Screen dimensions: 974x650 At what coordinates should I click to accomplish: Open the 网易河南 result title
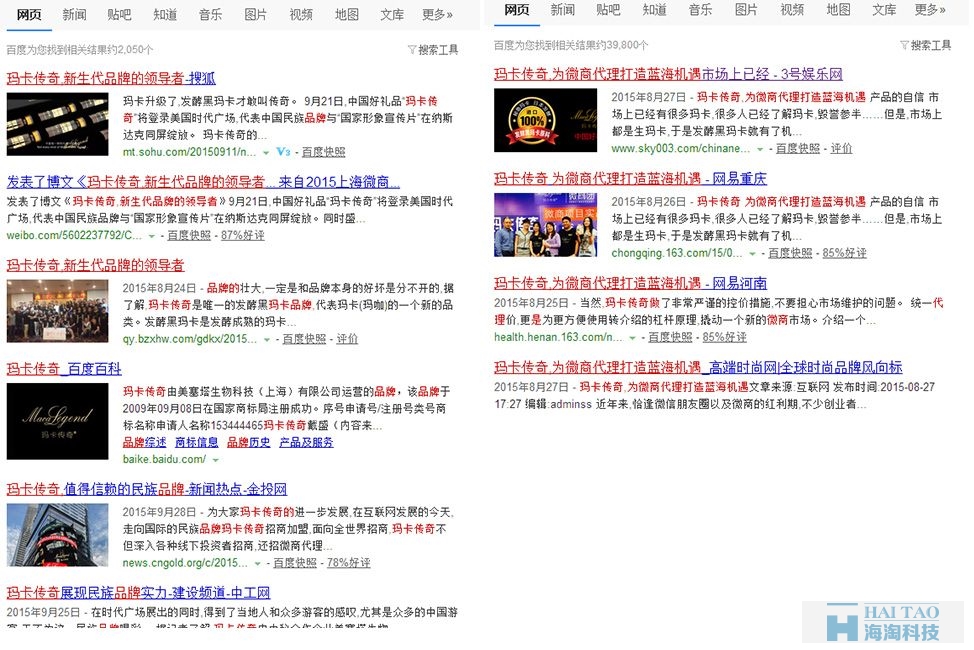[630, 283]
